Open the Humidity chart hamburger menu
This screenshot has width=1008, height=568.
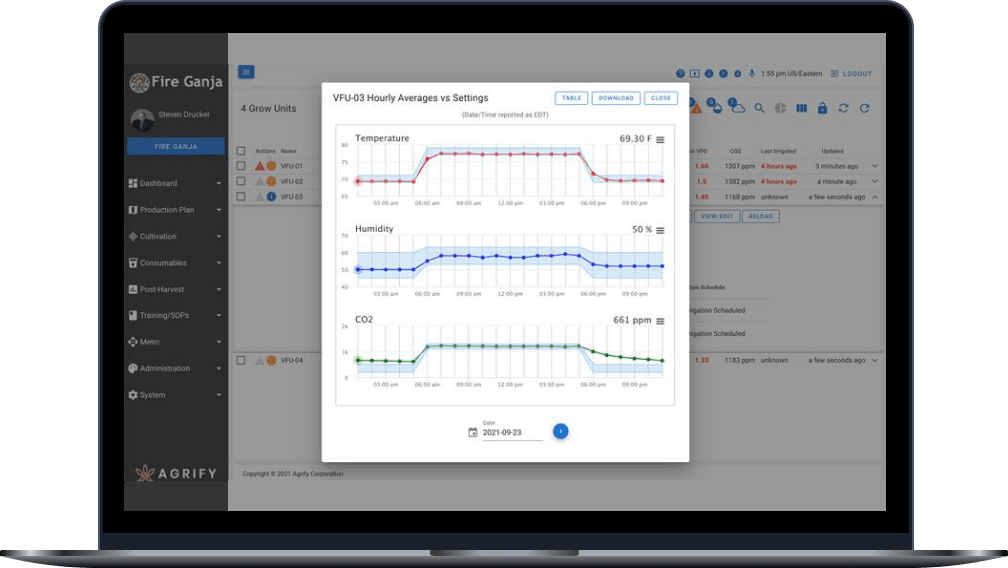point(660,230)
